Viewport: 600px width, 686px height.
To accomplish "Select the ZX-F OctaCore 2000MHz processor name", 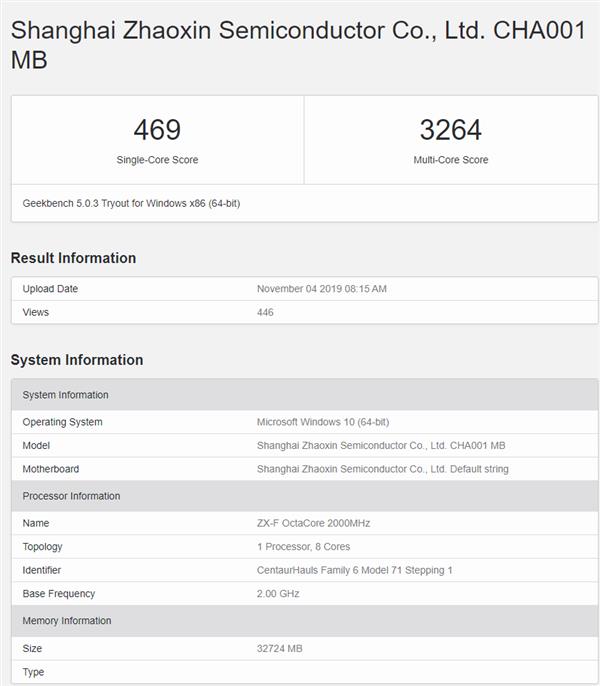I will [x=313, y=523].
